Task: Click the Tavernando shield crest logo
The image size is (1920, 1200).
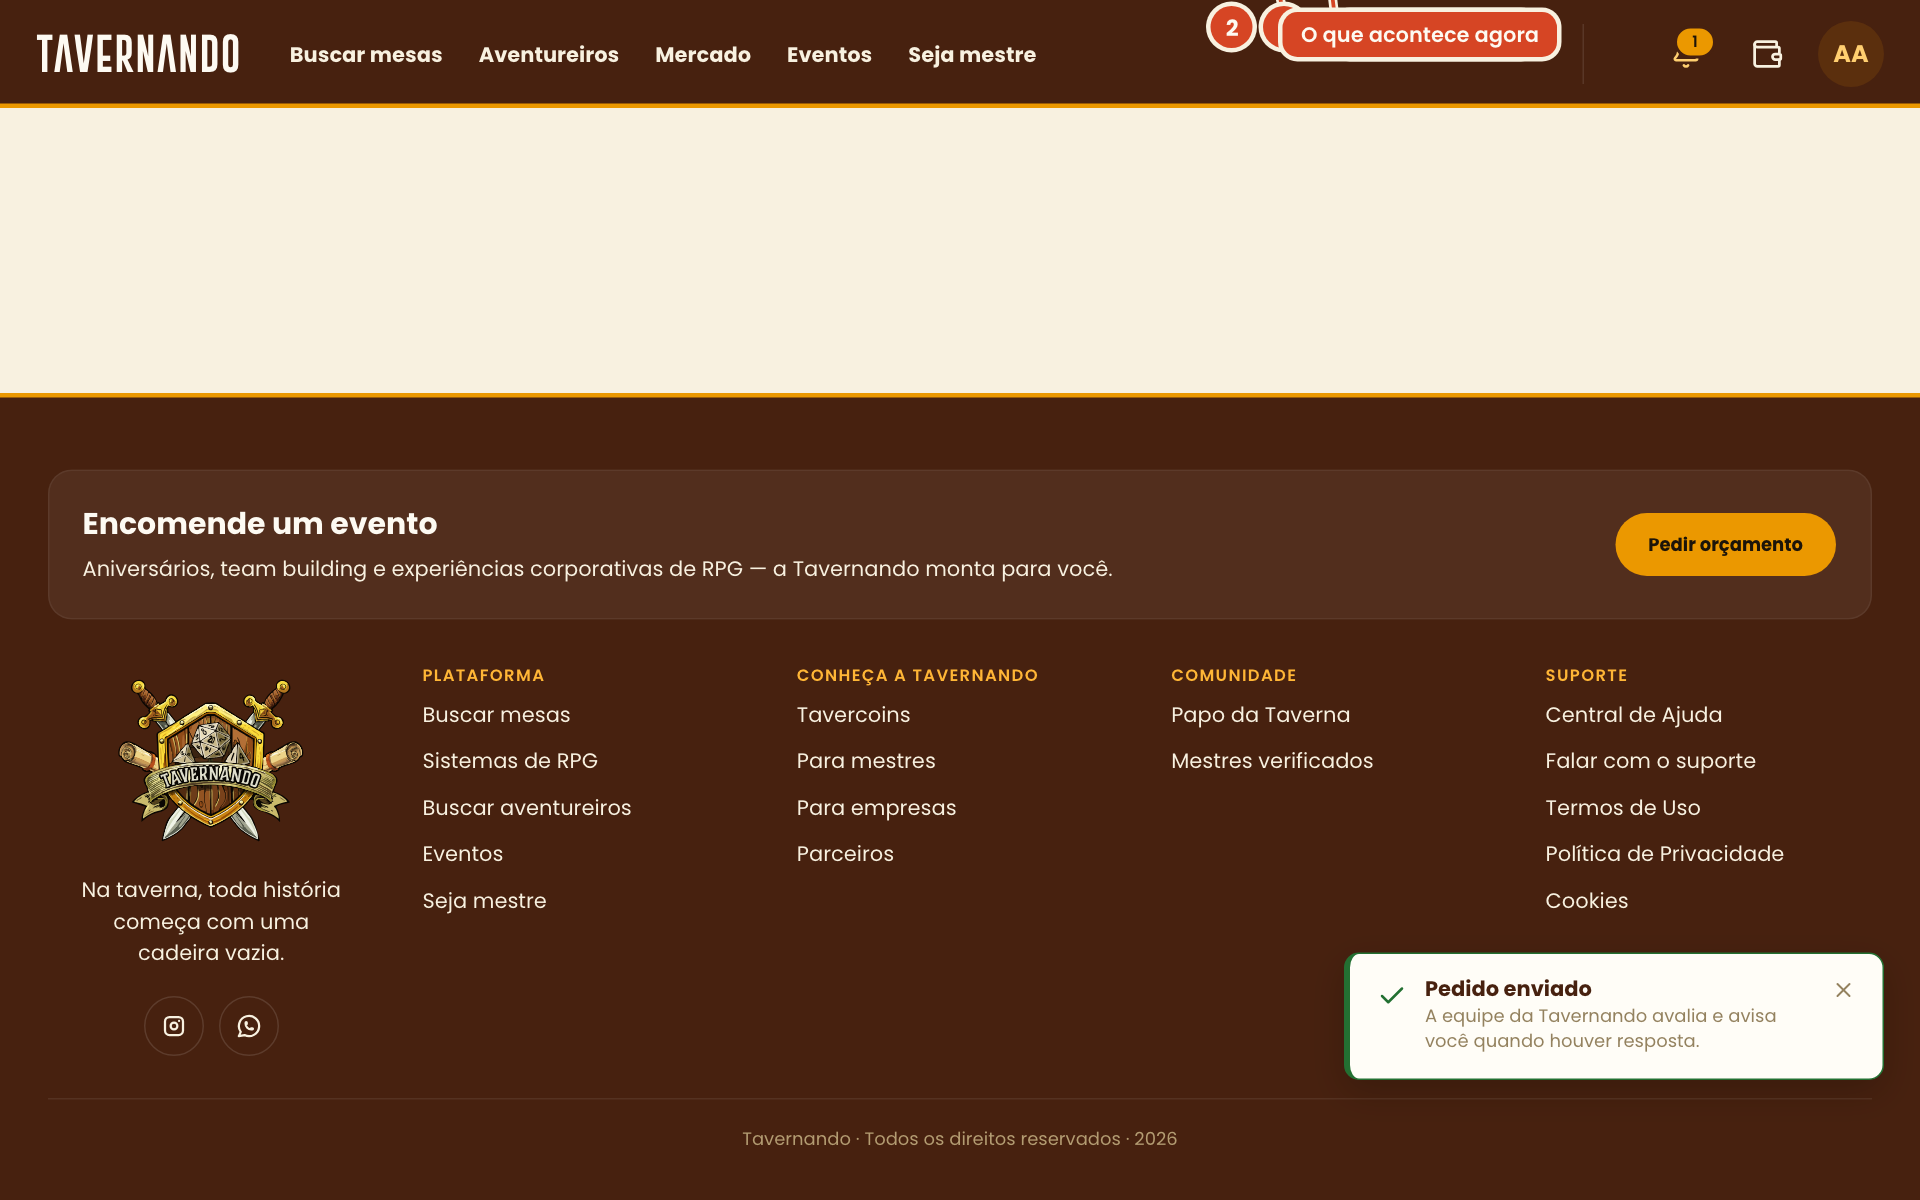Action: (x=211, y=760)
